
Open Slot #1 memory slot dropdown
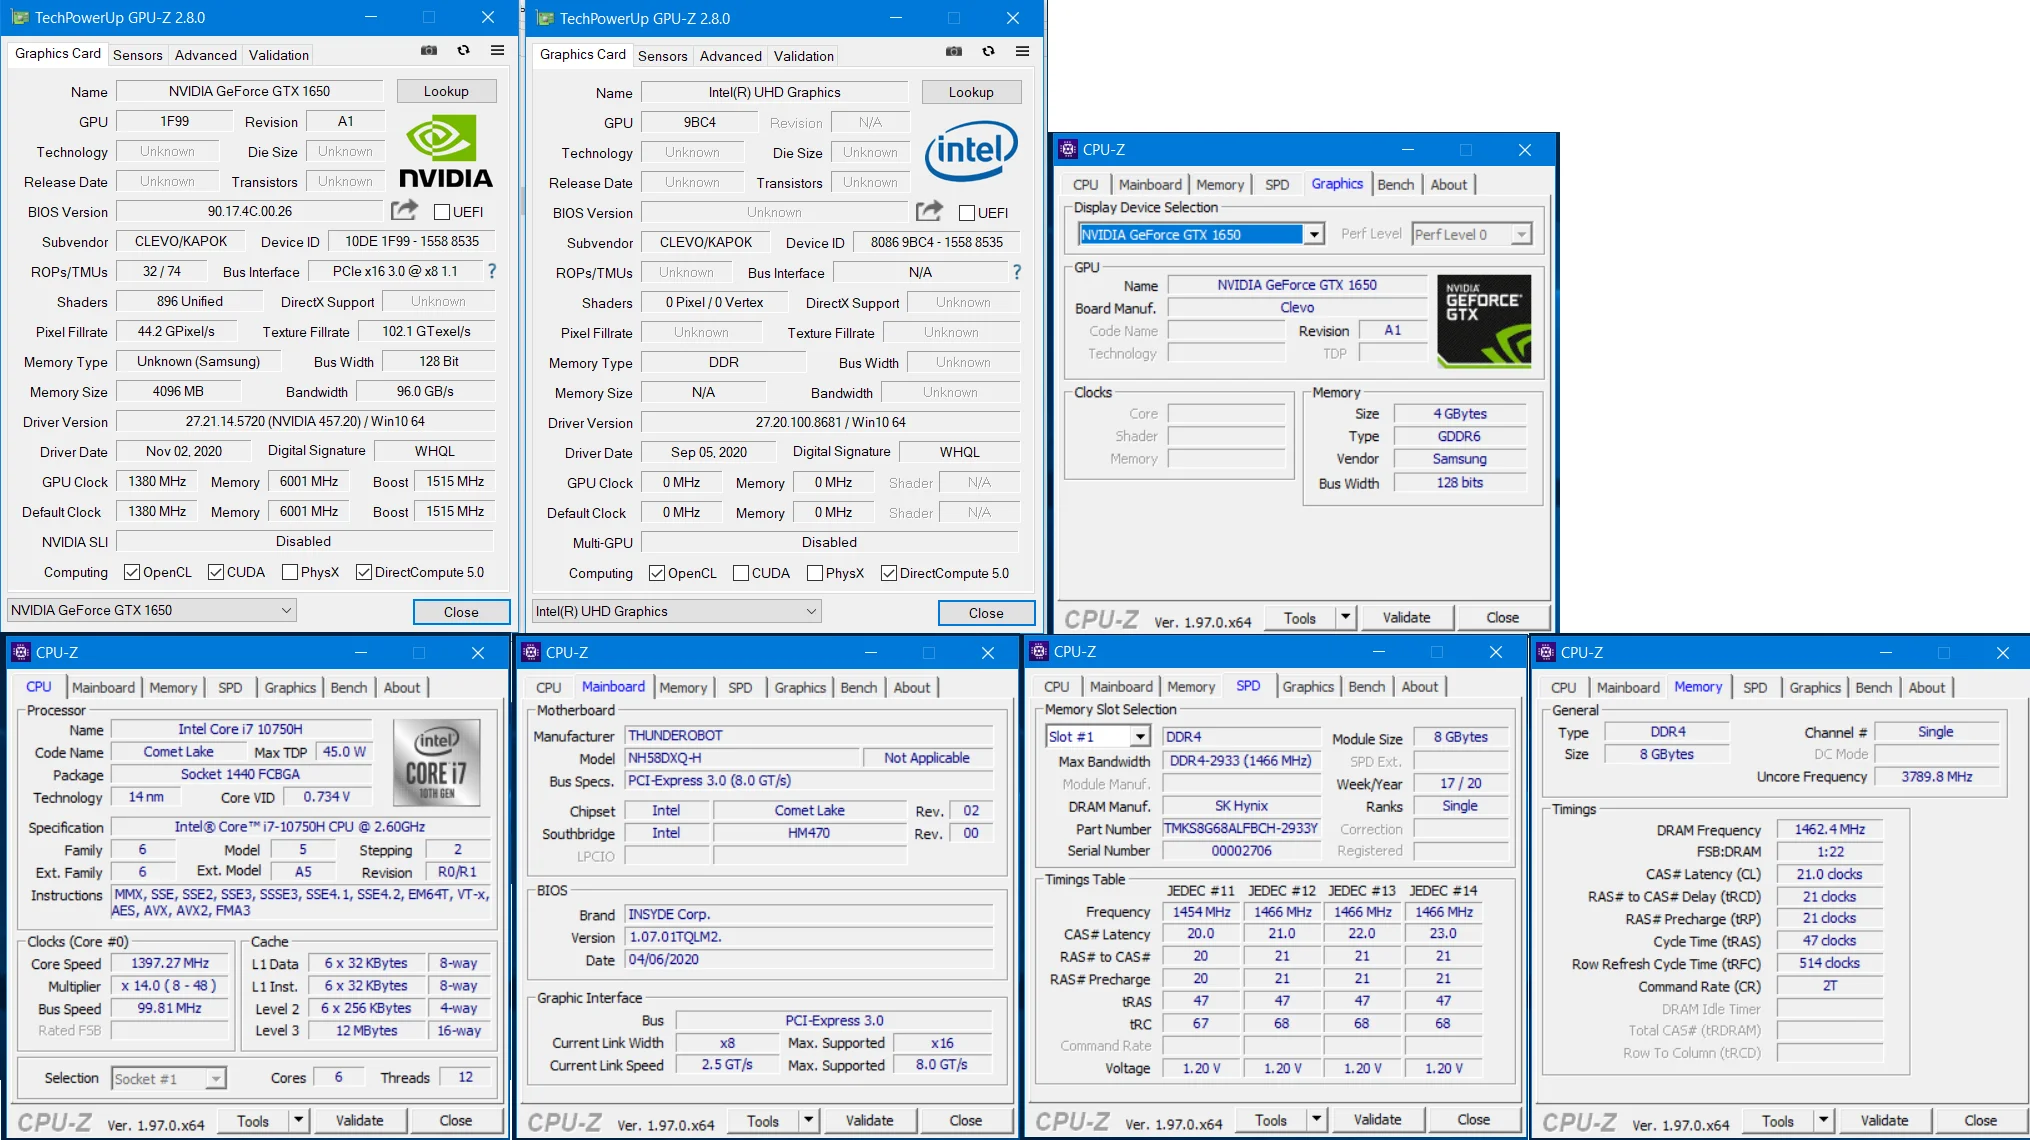click(x=1139, y=737)
